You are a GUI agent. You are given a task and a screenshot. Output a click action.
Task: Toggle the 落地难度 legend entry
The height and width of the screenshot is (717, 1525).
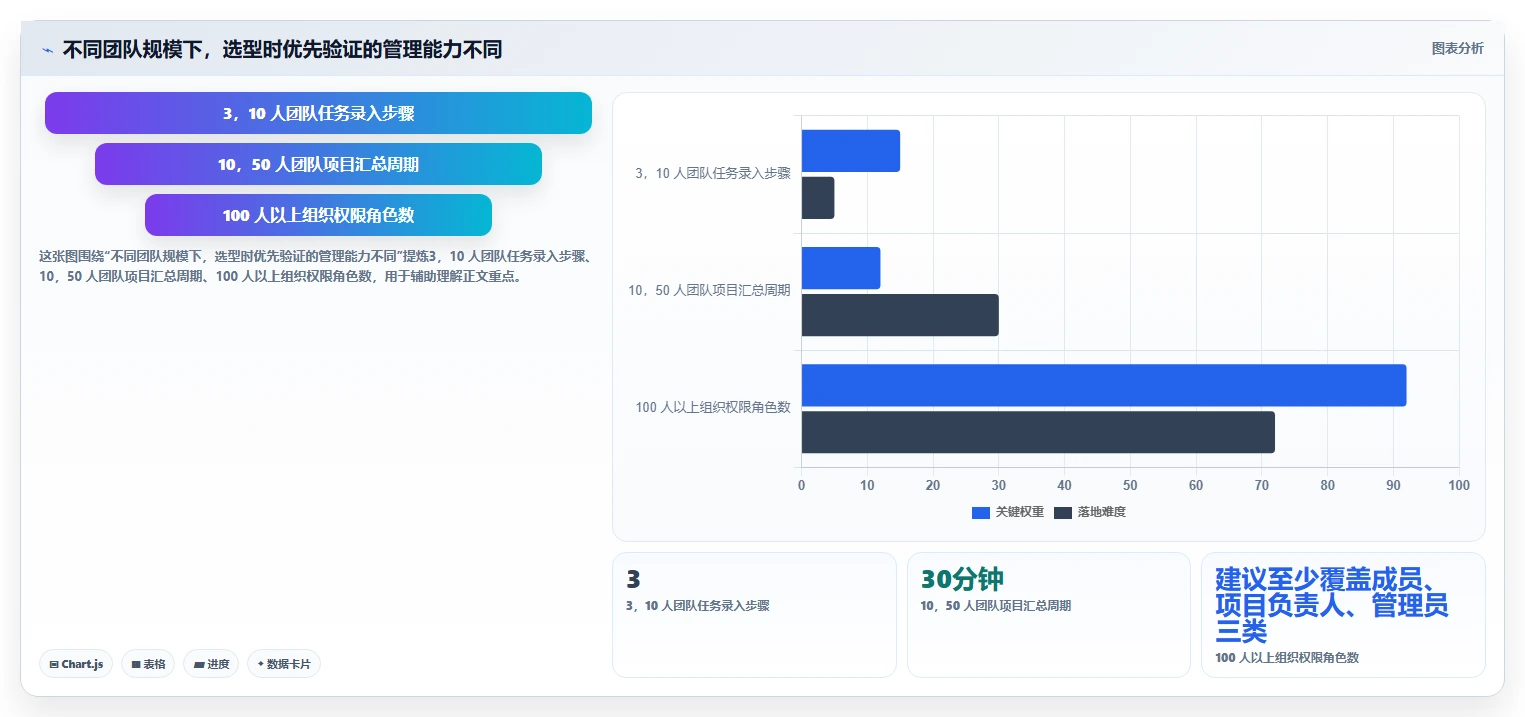tap(1090, 512)
